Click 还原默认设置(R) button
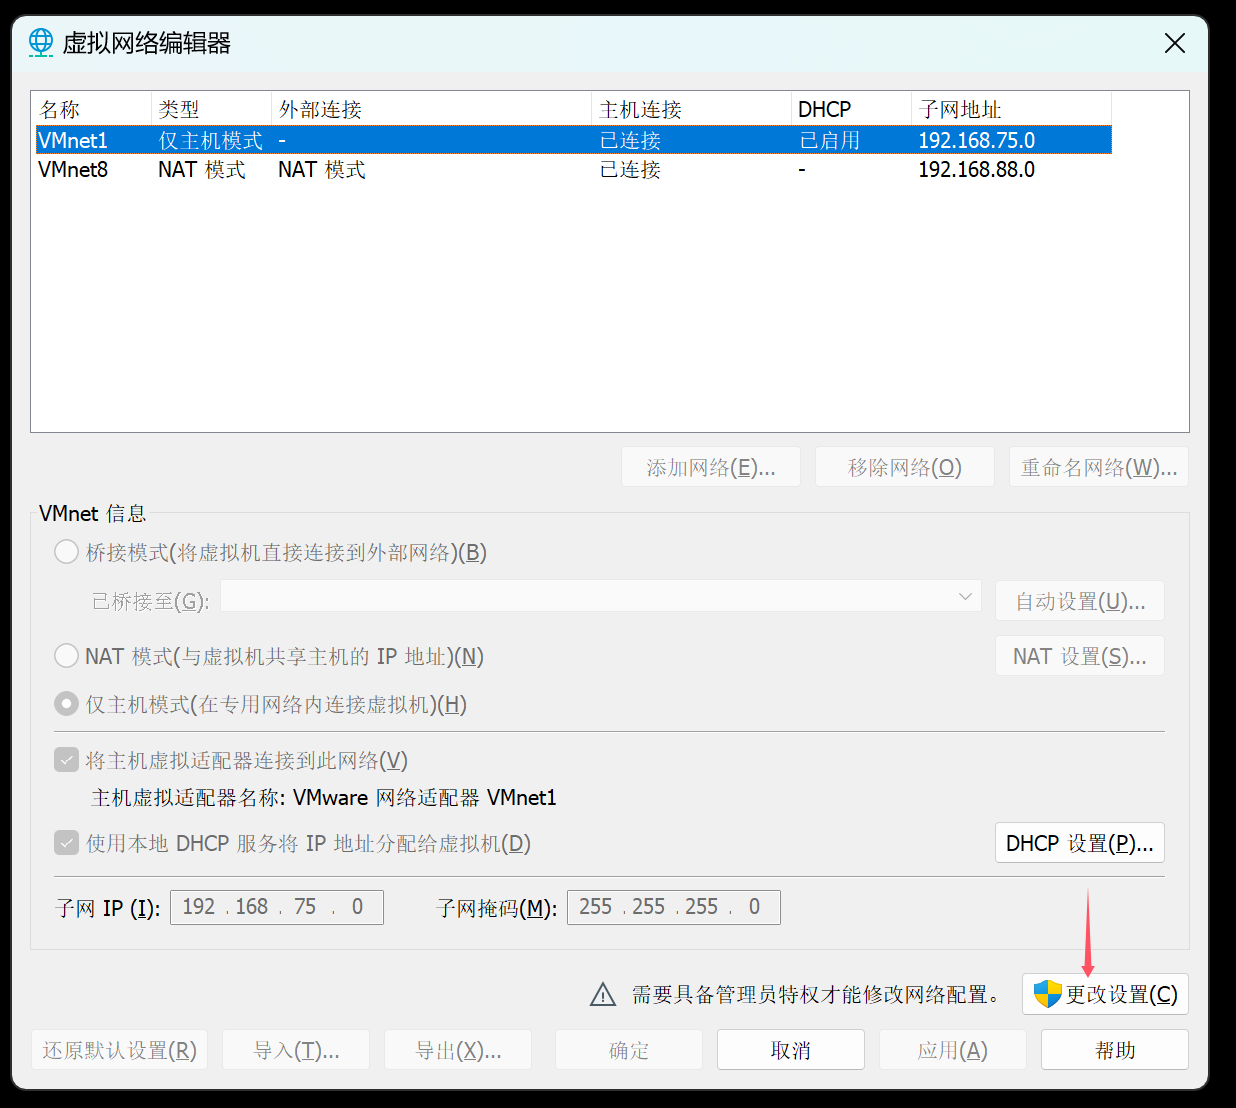 pos(119,1050)
